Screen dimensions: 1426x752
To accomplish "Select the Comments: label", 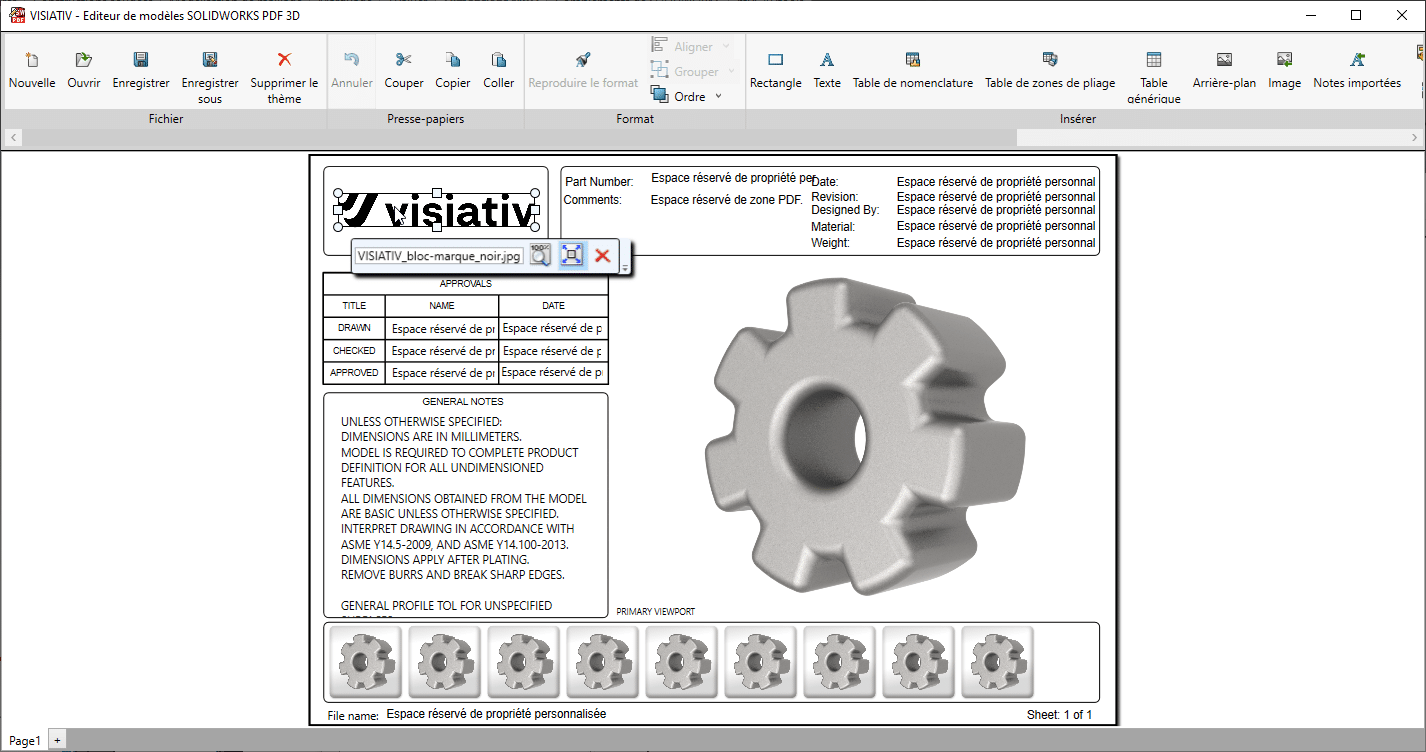I will pos(592,200).
